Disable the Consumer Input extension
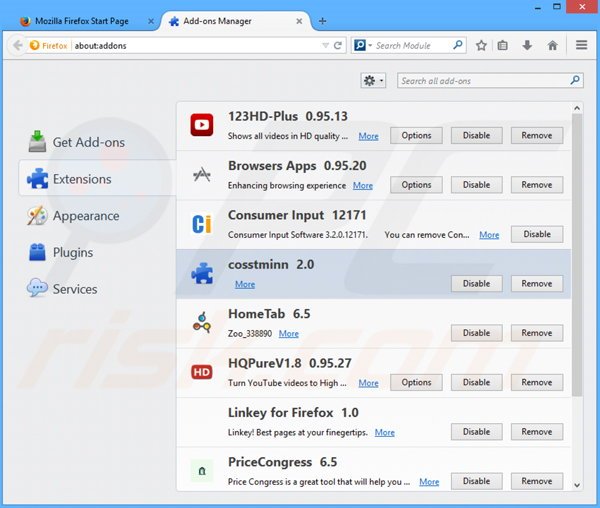Screen dimensions: 600x508 click(x=537, y=234)
